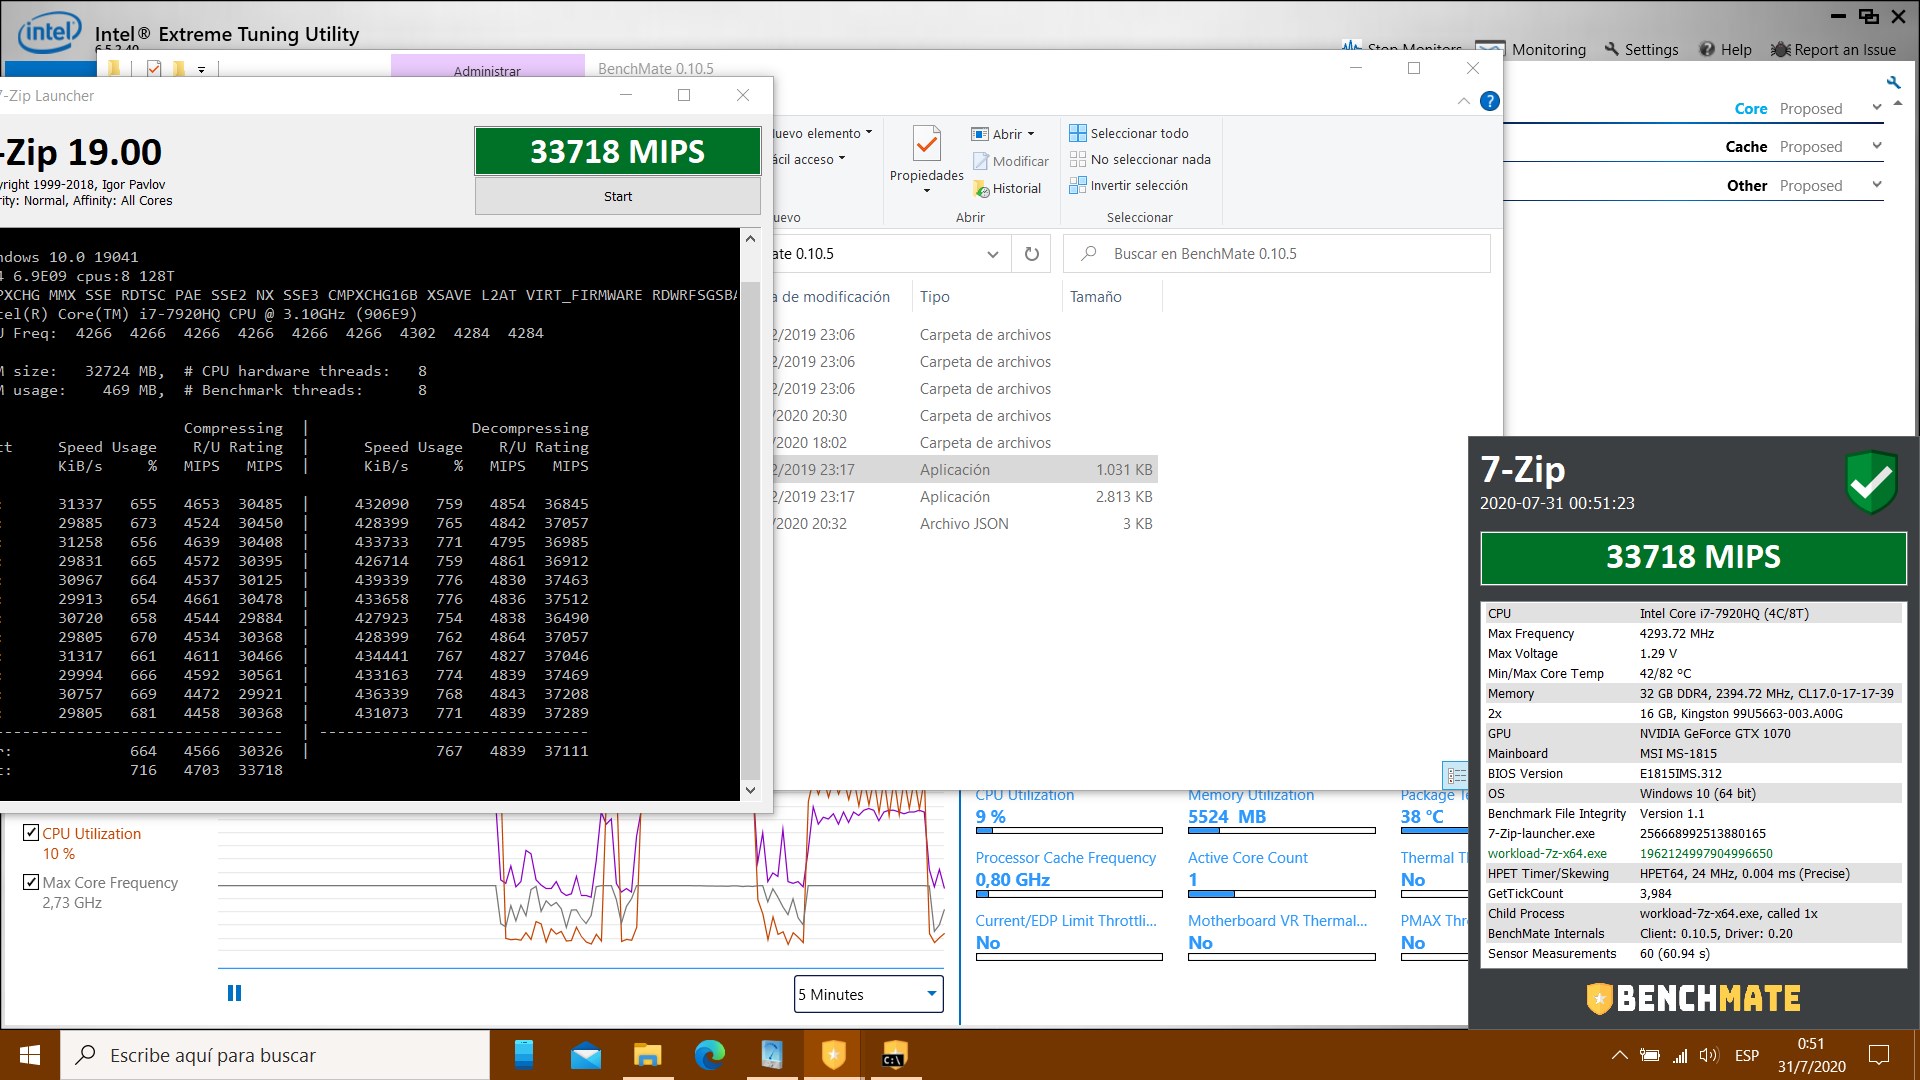This screenshot has height=1080, width=1920.
Task: Click the Windows taskbar search box
Action: point(275,1055)
